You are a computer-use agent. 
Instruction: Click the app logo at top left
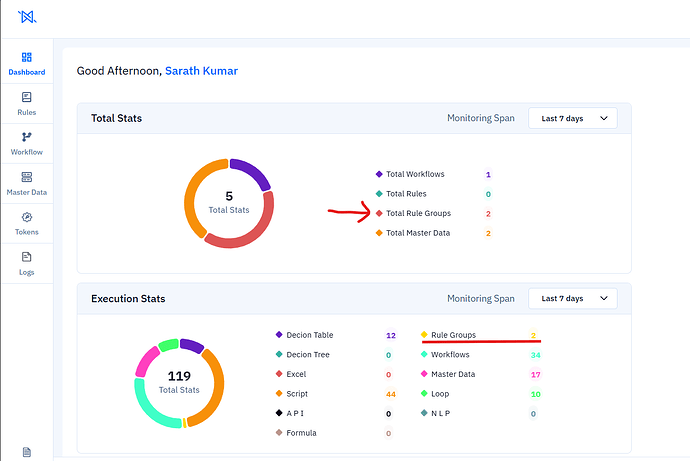click(27, 17)
